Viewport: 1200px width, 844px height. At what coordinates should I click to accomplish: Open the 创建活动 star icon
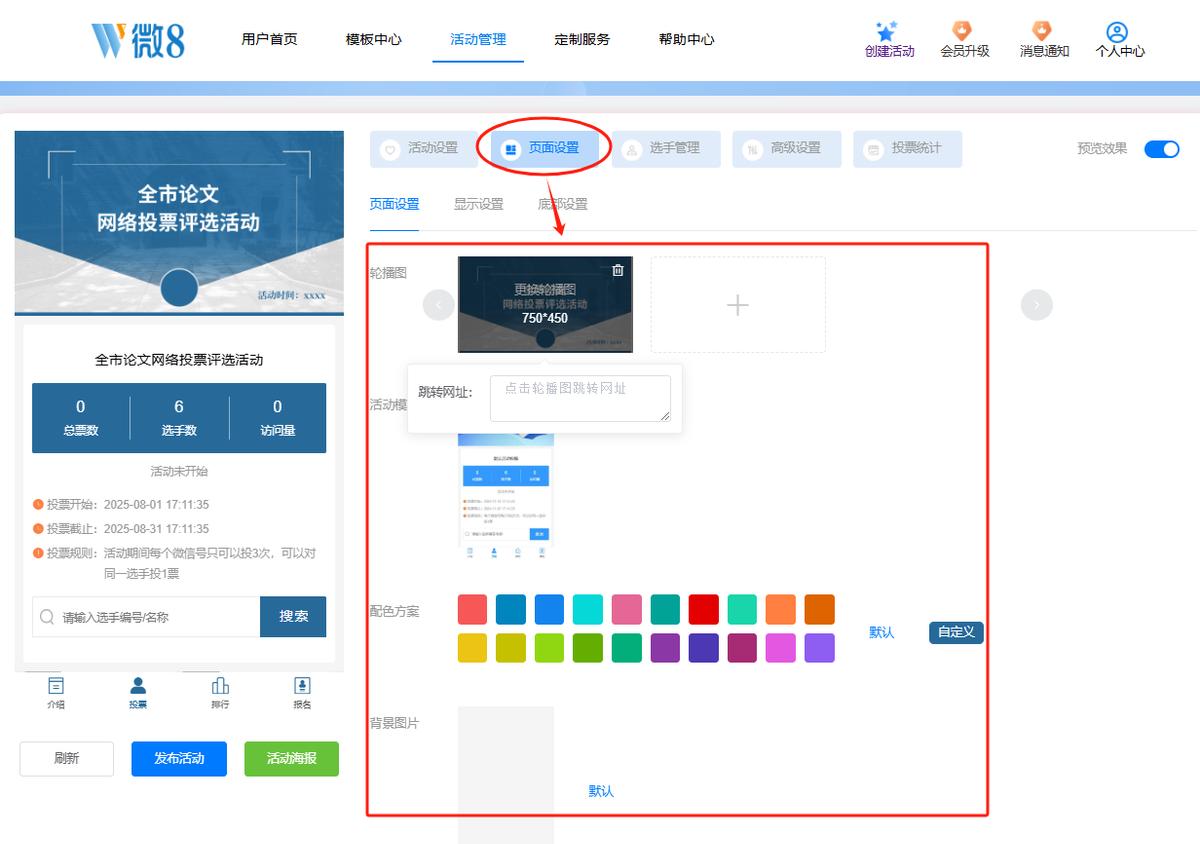point(886,32)
